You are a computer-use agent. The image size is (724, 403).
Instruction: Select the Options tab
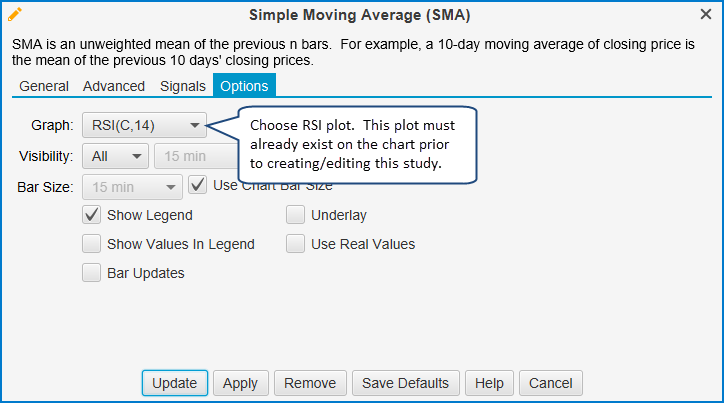point(244,87)
